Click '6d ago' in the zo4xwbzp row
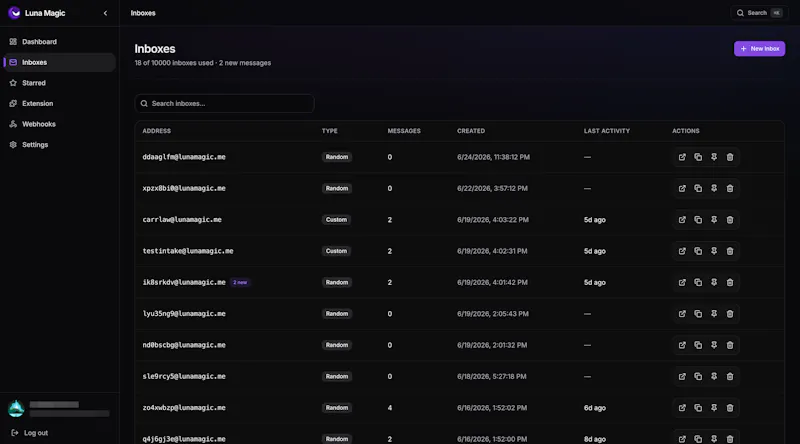The width and height of the screenshot is (800, 444). [594, 408]
